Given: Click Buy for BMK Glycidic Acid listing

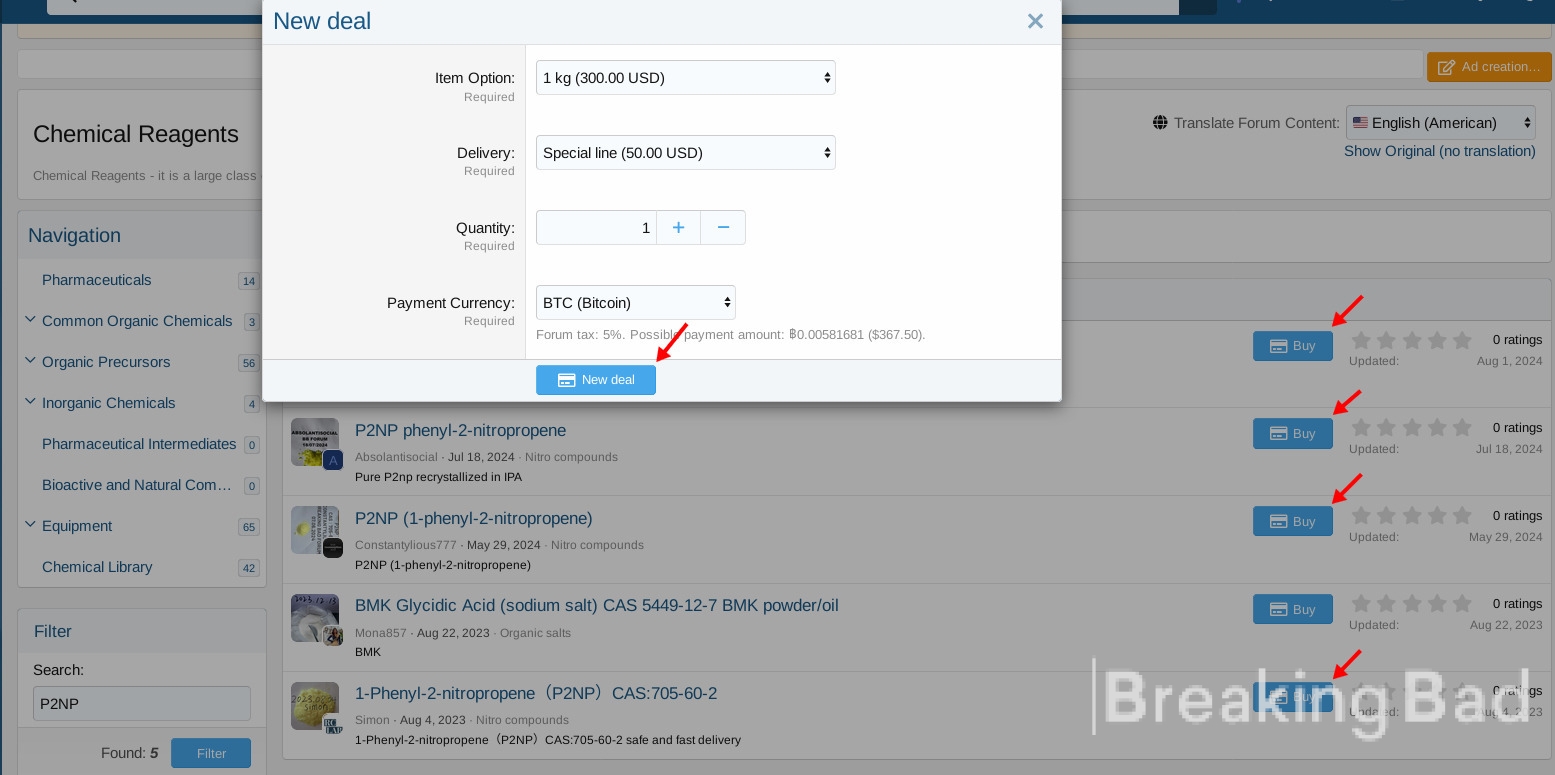Looking at the screenshot, I should (1293, 609).
